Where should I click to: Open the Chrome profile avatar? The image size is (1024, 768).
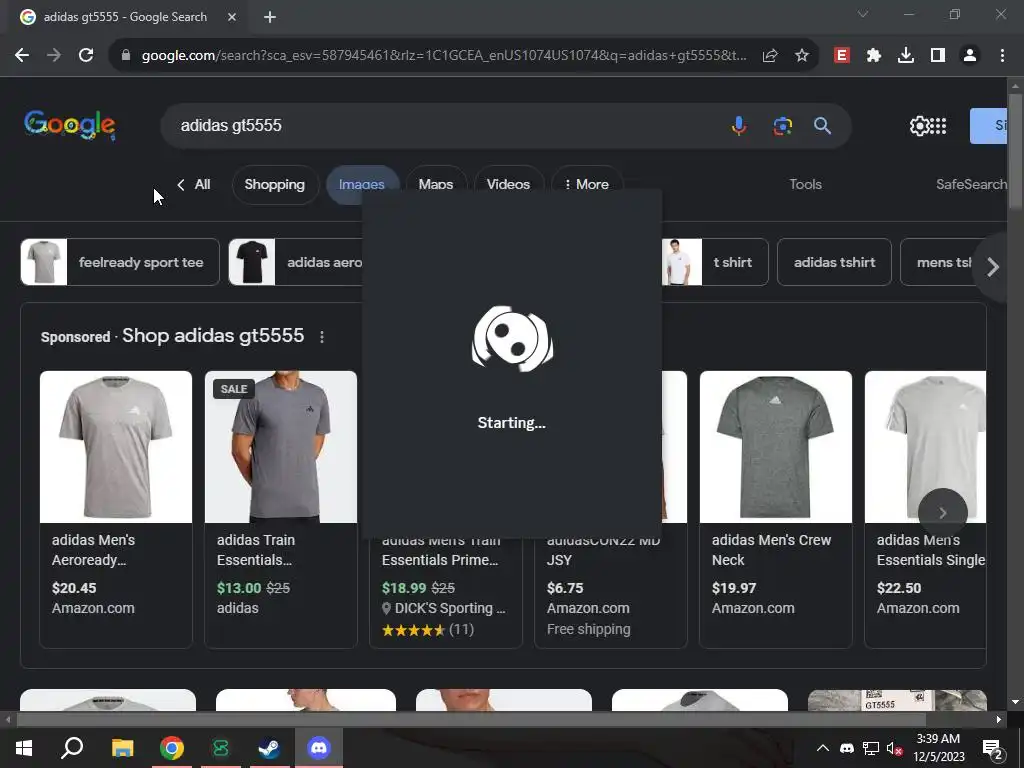[970, 56]
